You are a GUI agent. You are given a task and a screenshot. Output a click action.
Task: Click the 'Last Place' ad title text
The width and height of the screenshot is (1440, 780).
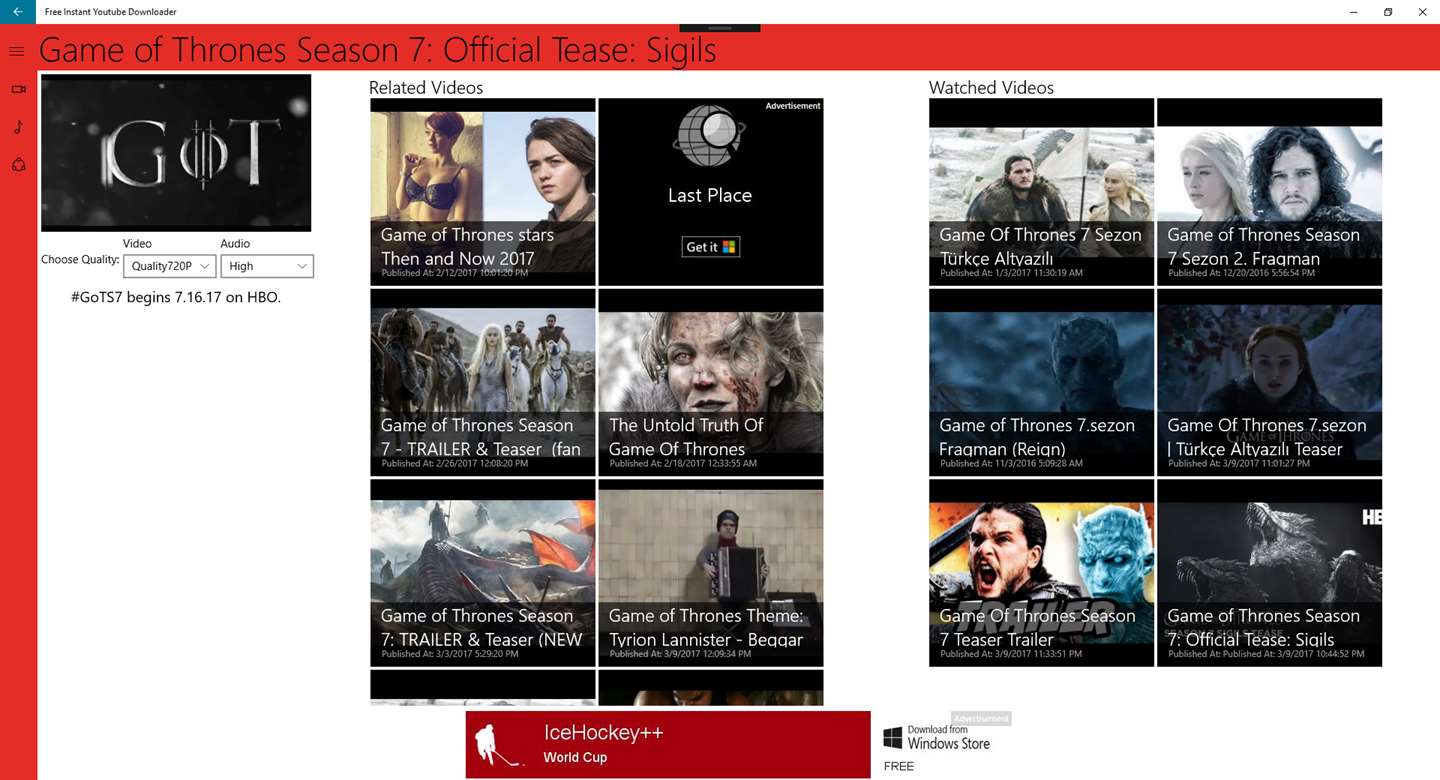[x=710, y=195]
